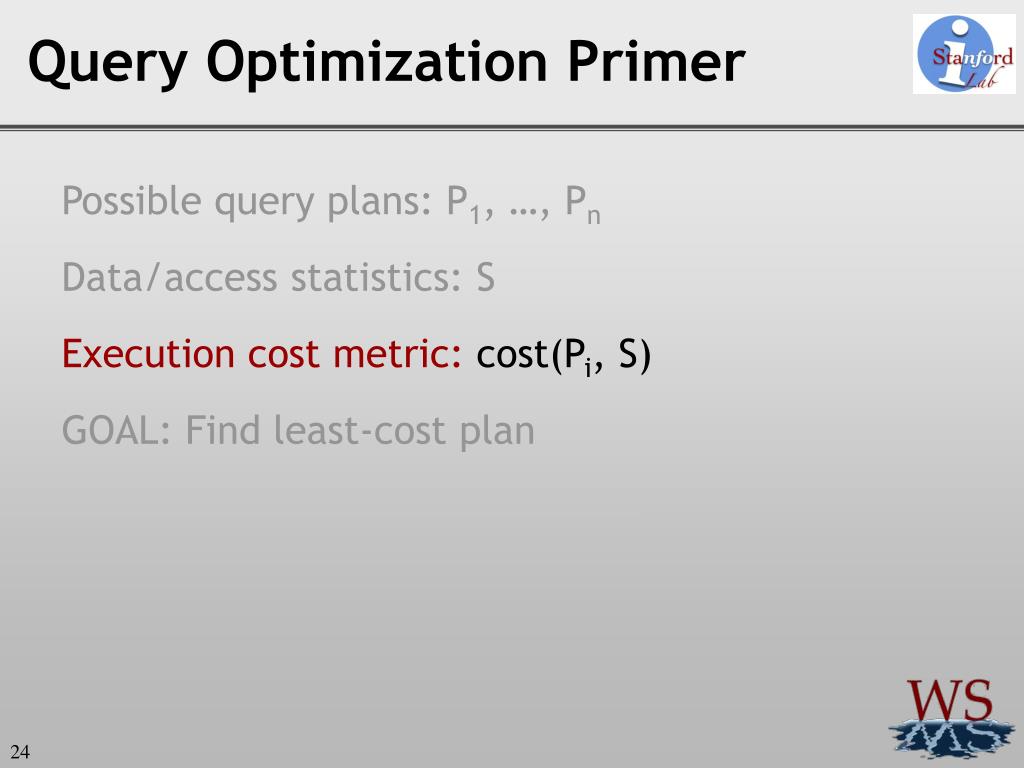Click the WSMS logo in the corner

tap(950, 718)
